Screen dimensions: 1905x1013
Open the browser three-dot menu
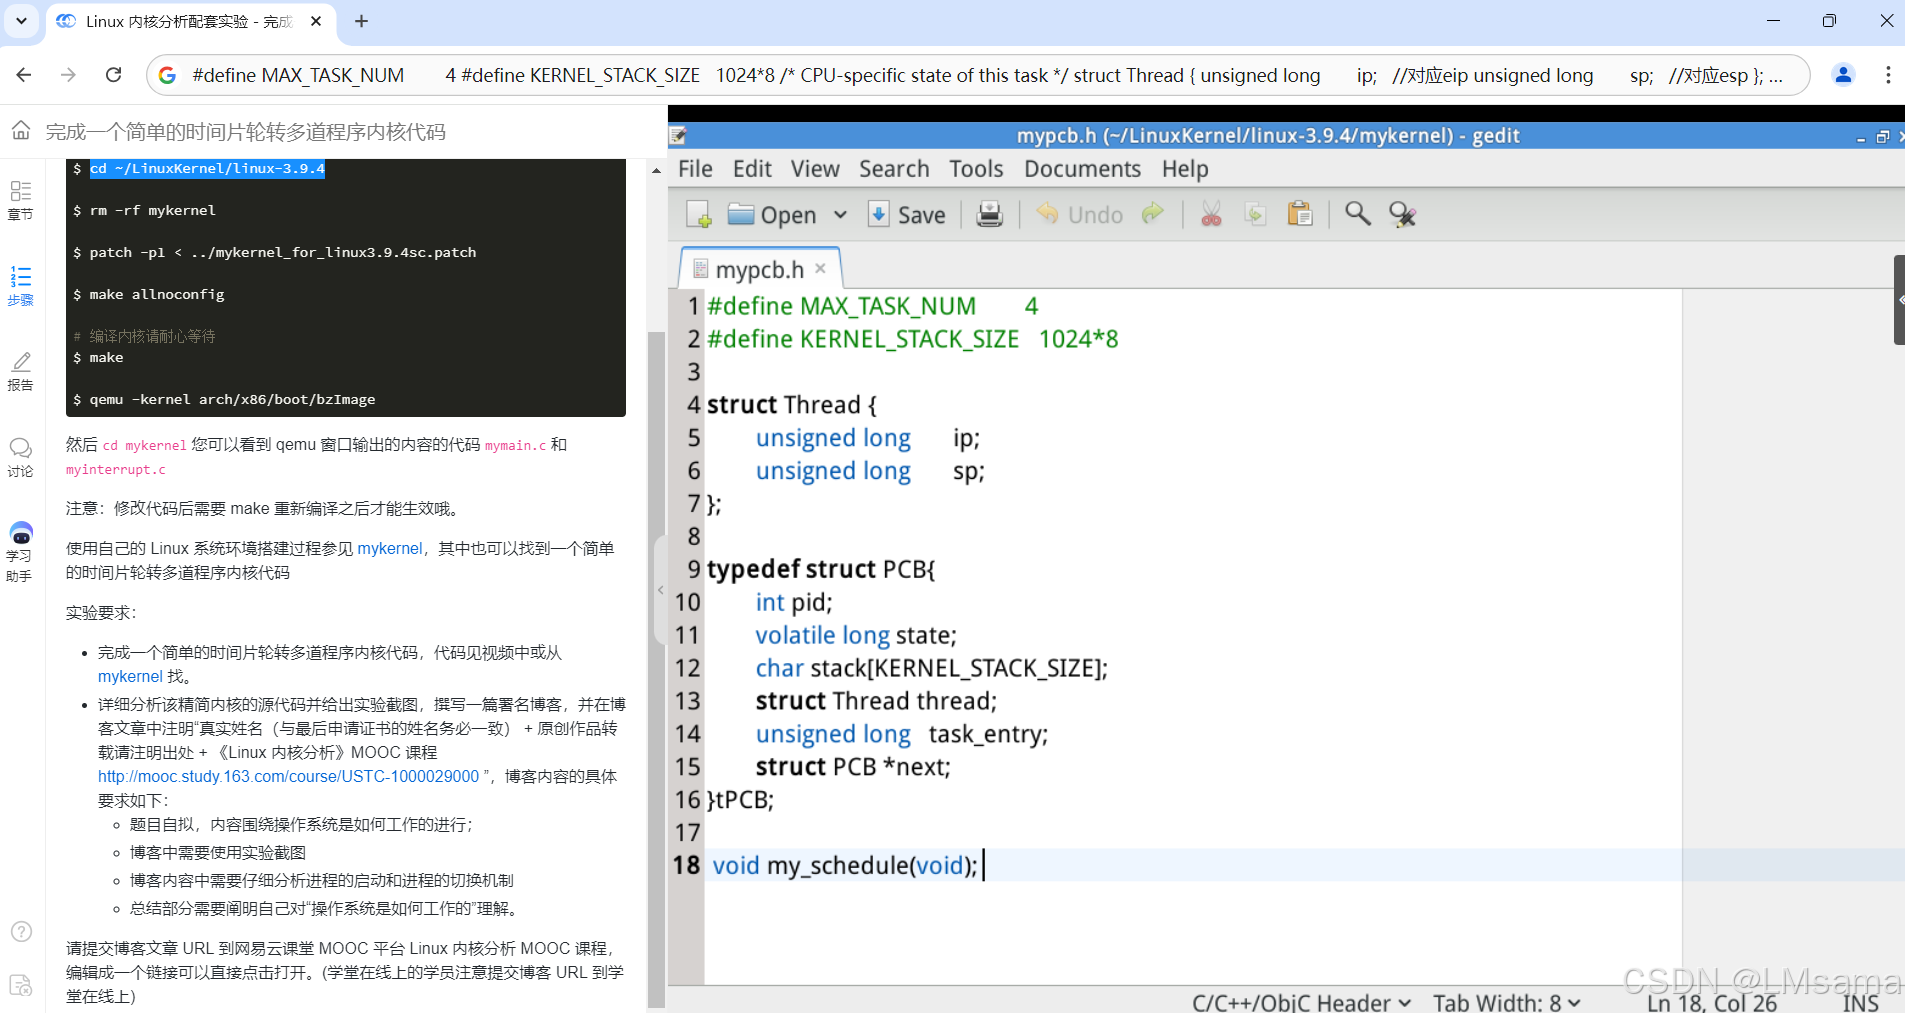point(1888,75)
